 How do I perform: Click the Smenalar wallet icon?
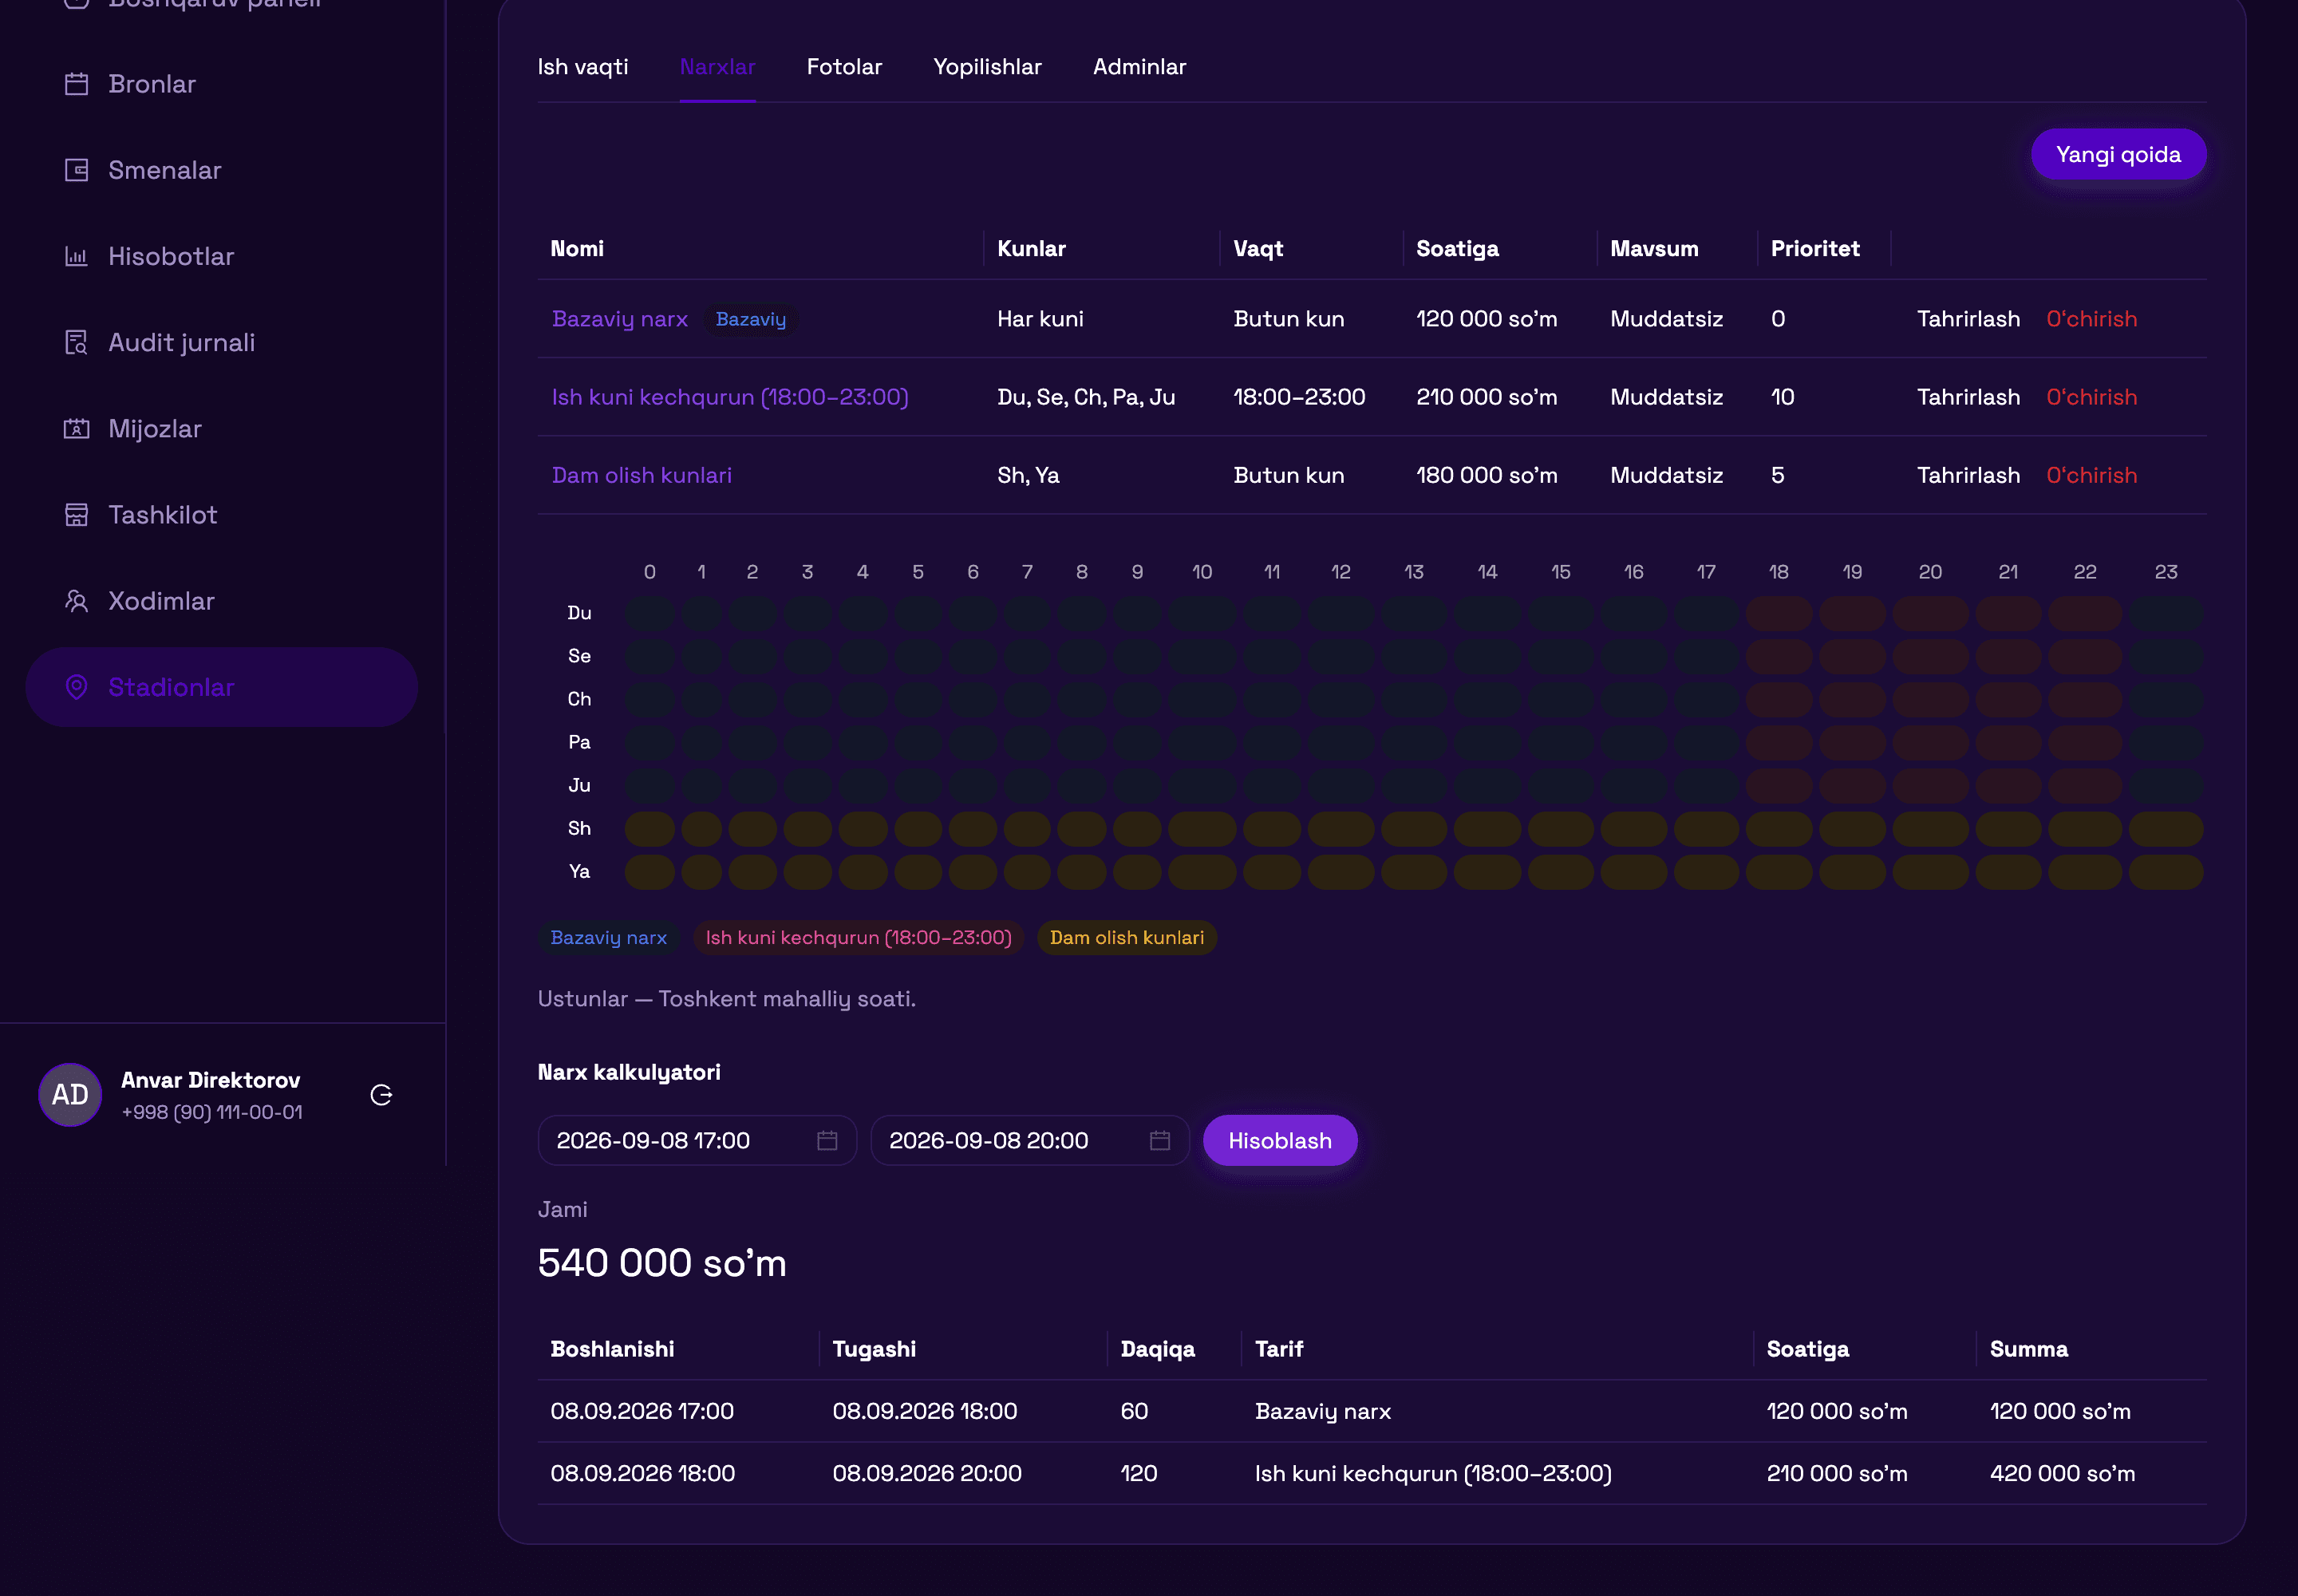76,170
